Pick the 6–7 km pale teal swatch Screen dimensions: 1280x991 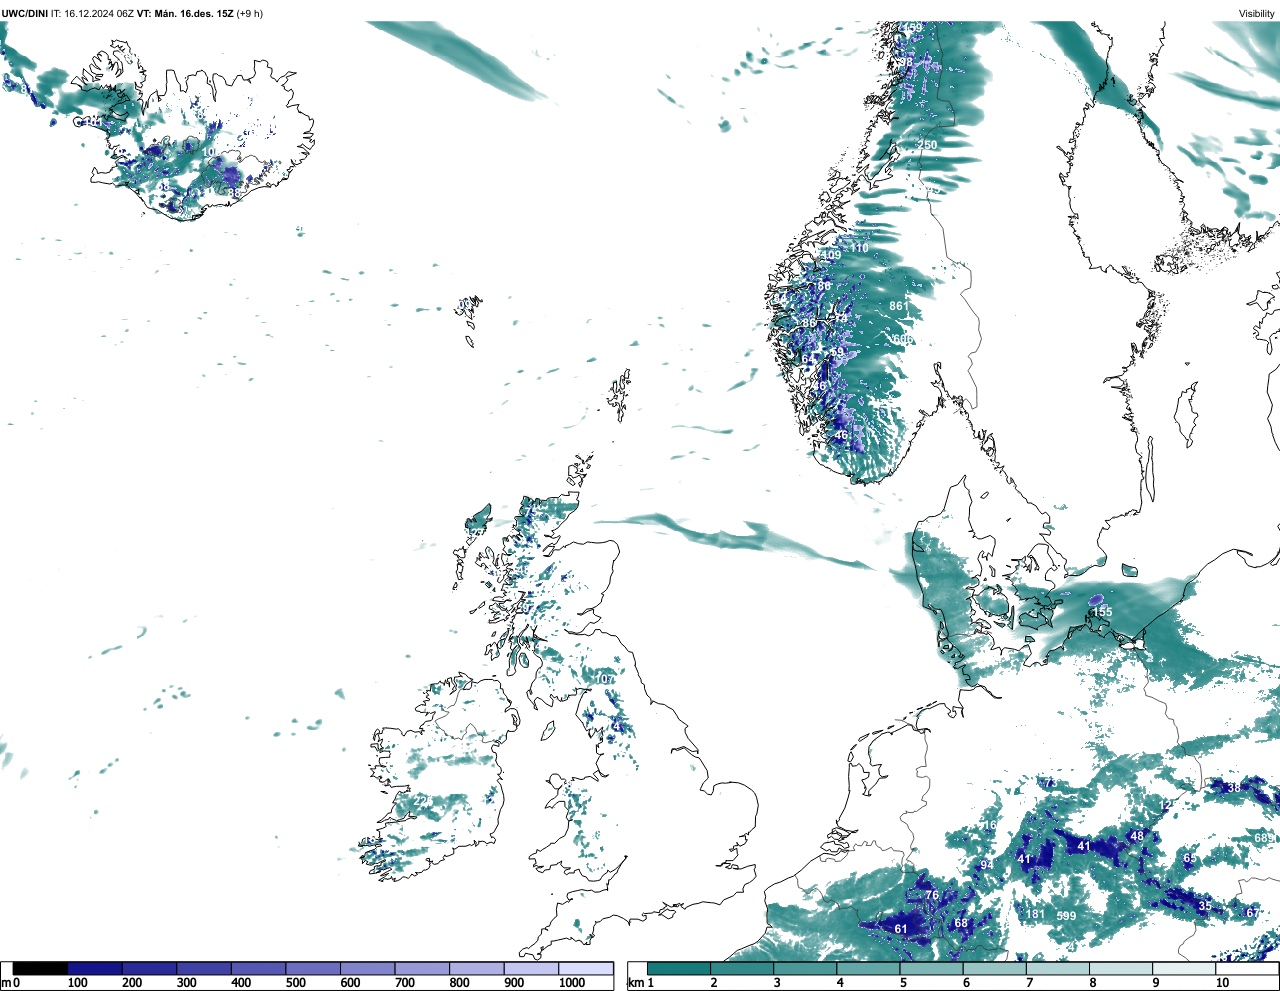(x=995, y=968)
